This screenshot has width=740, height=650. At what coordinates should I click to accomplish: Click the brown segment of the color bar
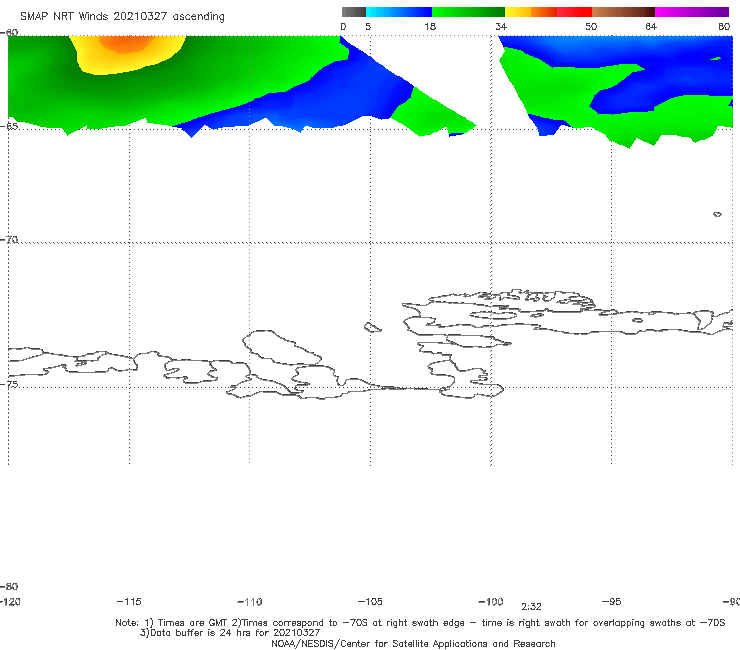click(623, 12)
